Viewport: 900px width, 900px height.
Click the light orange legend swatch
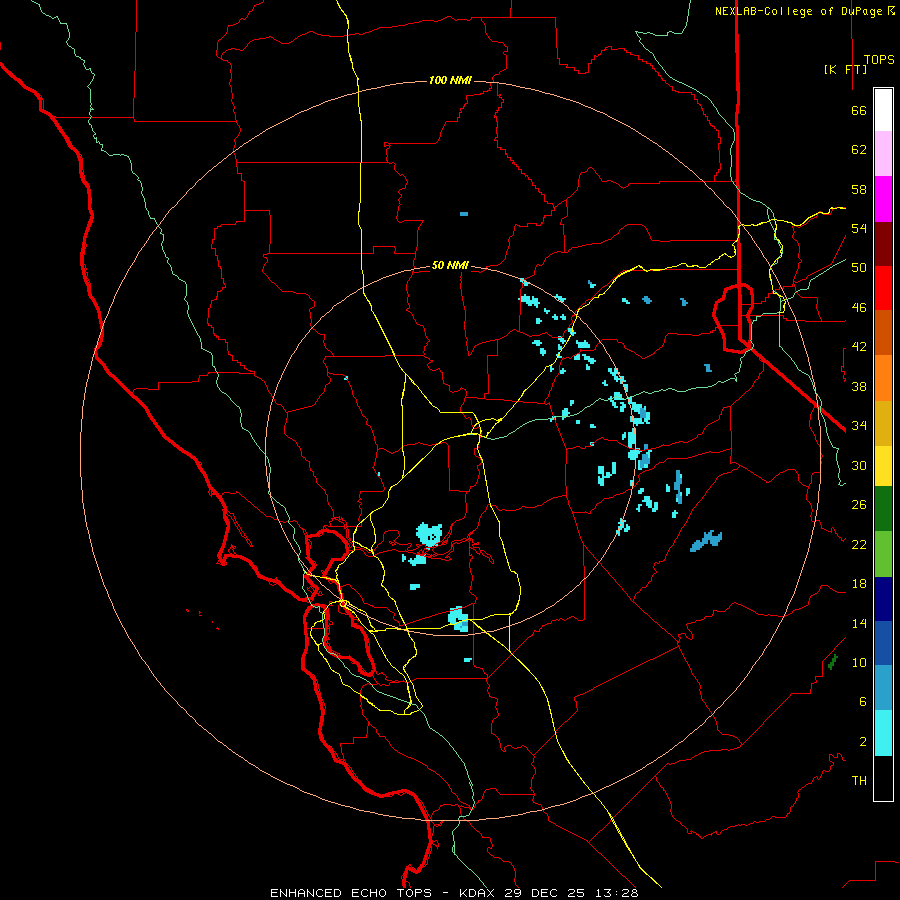(883, 378)
